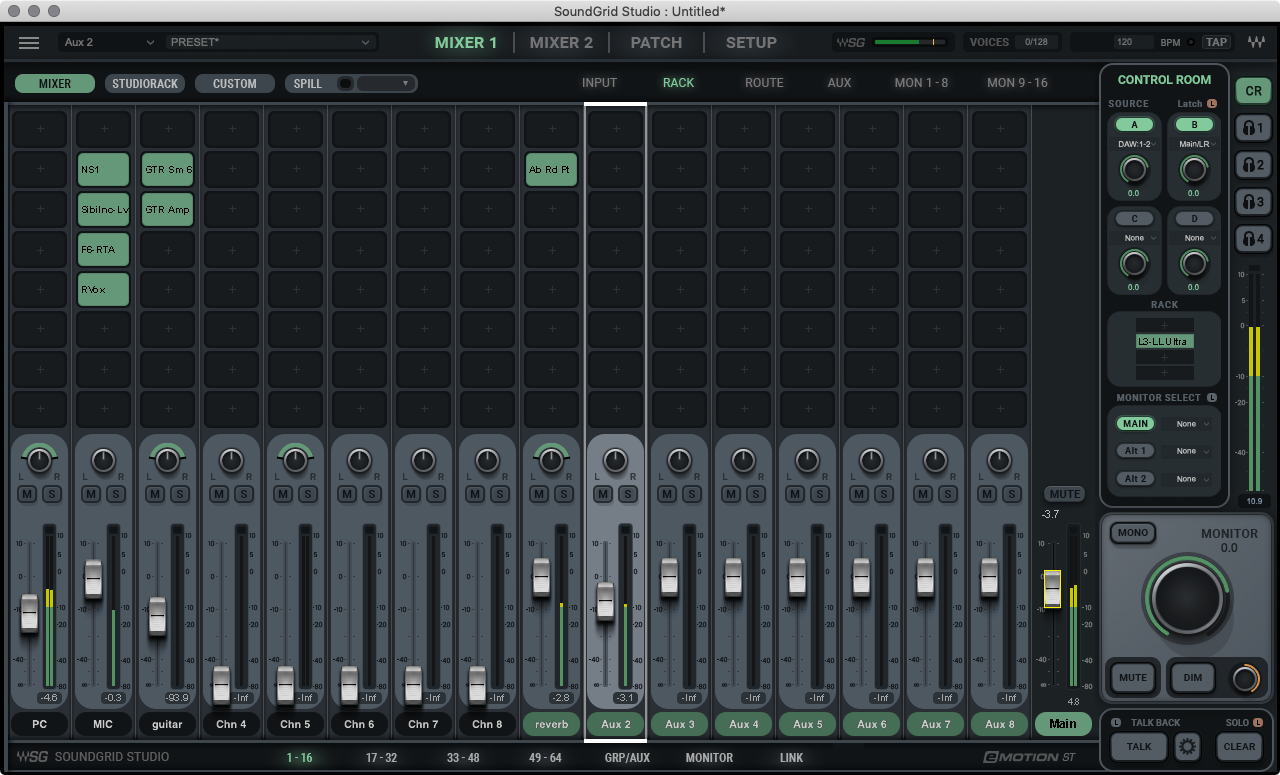The width and height of the screenshot is (1280, 775).
Task: Open the Waves logo icon menu
Action: (x=1256, y=43)
